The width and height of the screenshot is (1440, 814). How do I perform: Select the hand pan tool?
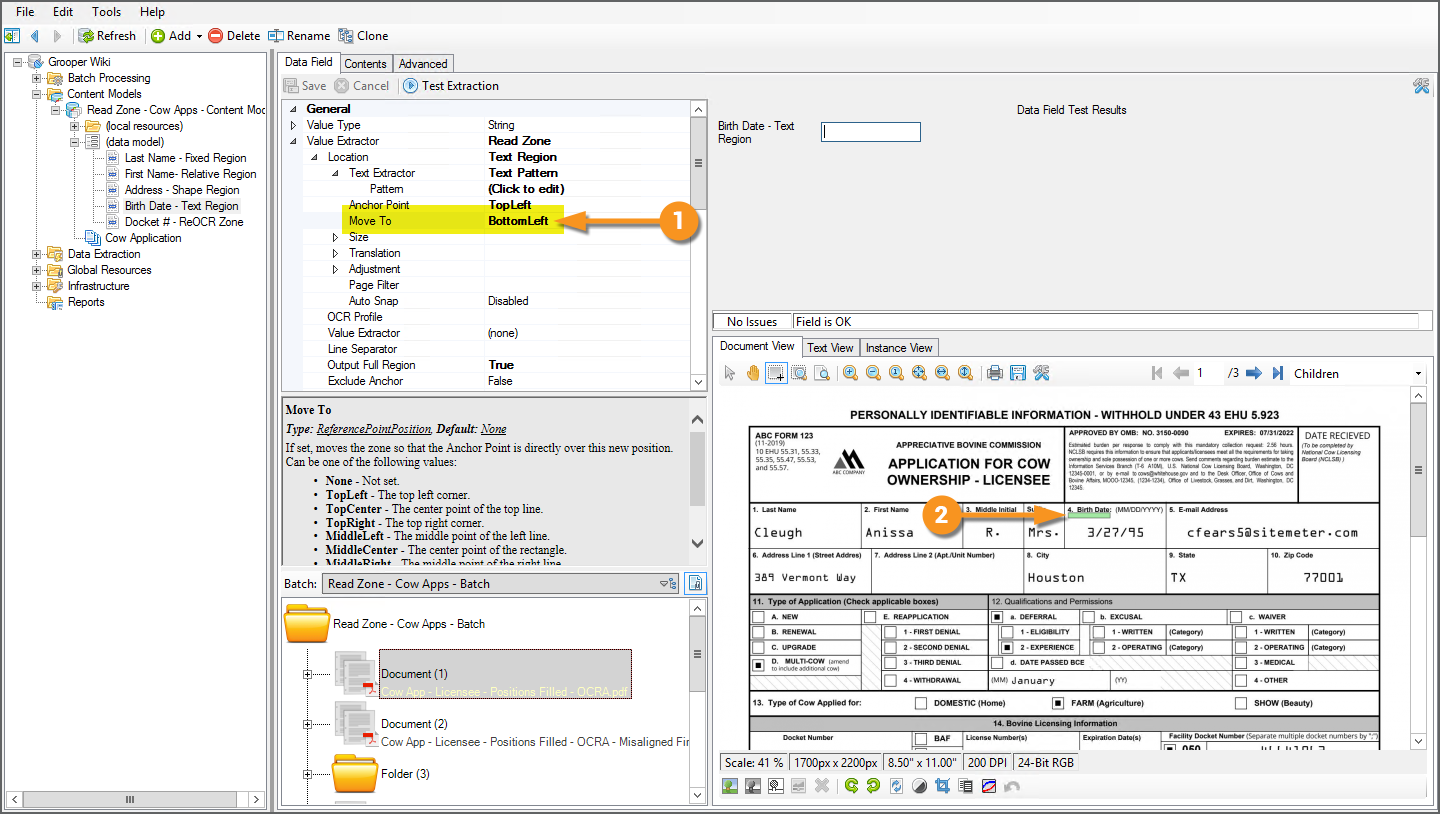tap(752, 373)
